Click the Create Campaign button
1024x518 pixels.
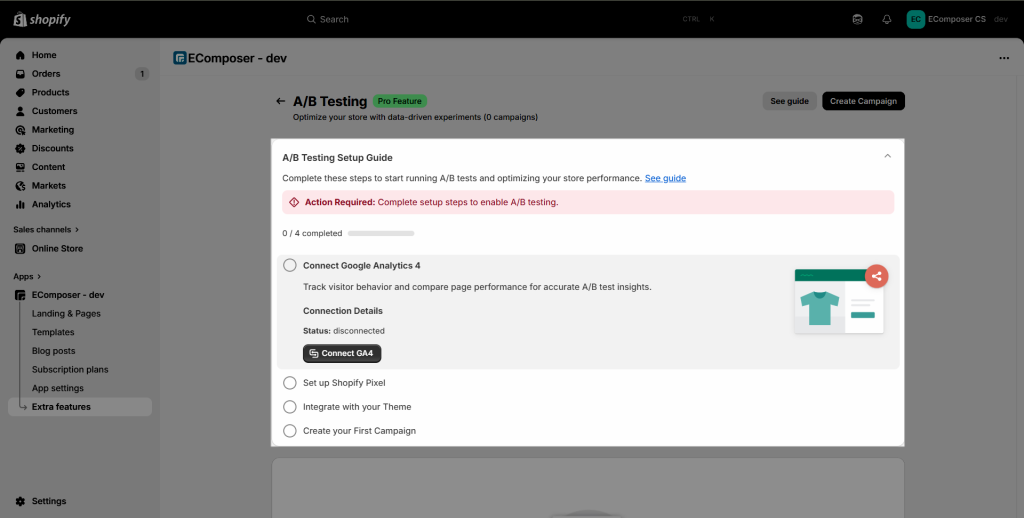click(863, 101)
